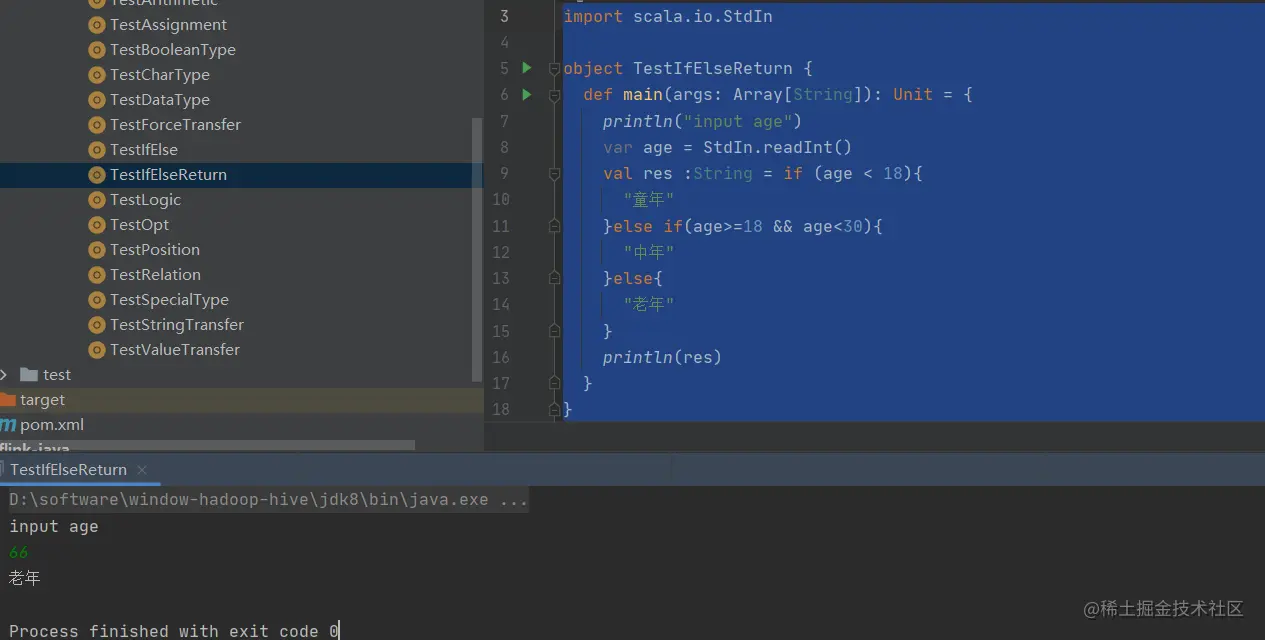Select TestLogic file
The height and width of the screenshot is (640, 1265).
click(x=145, y=200)
